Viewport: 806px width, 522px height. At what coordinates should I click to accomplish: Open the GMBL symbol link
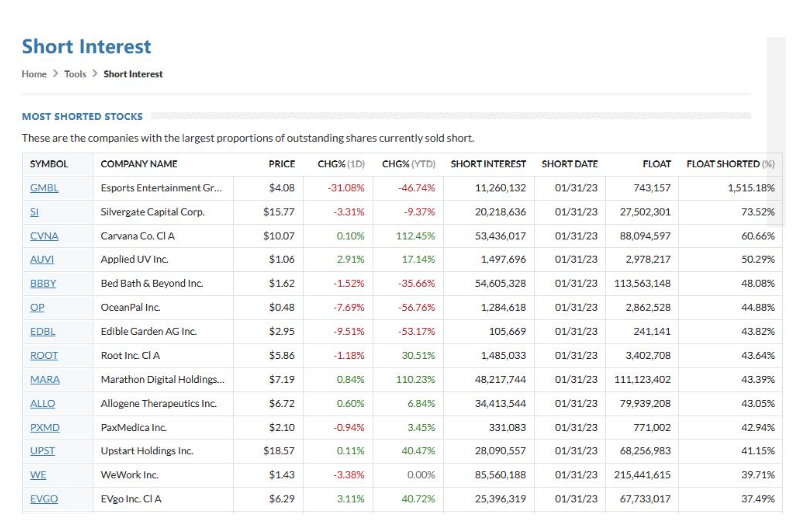(x=44, y=188)
